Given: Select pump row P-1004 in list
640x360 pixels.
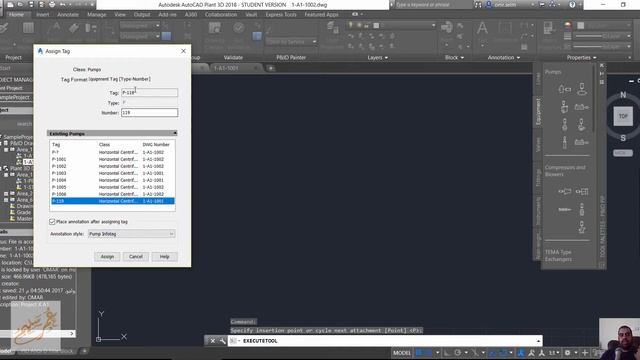Looking at the screenshot, I should click(113, 180).
